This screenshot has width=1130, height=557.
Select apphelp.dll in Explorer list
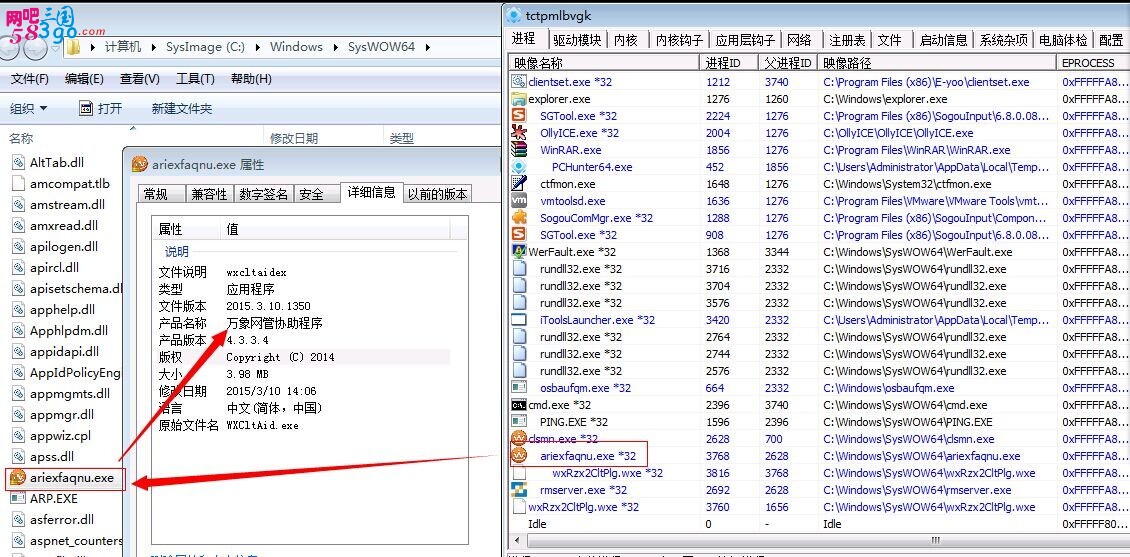(64, 310)
